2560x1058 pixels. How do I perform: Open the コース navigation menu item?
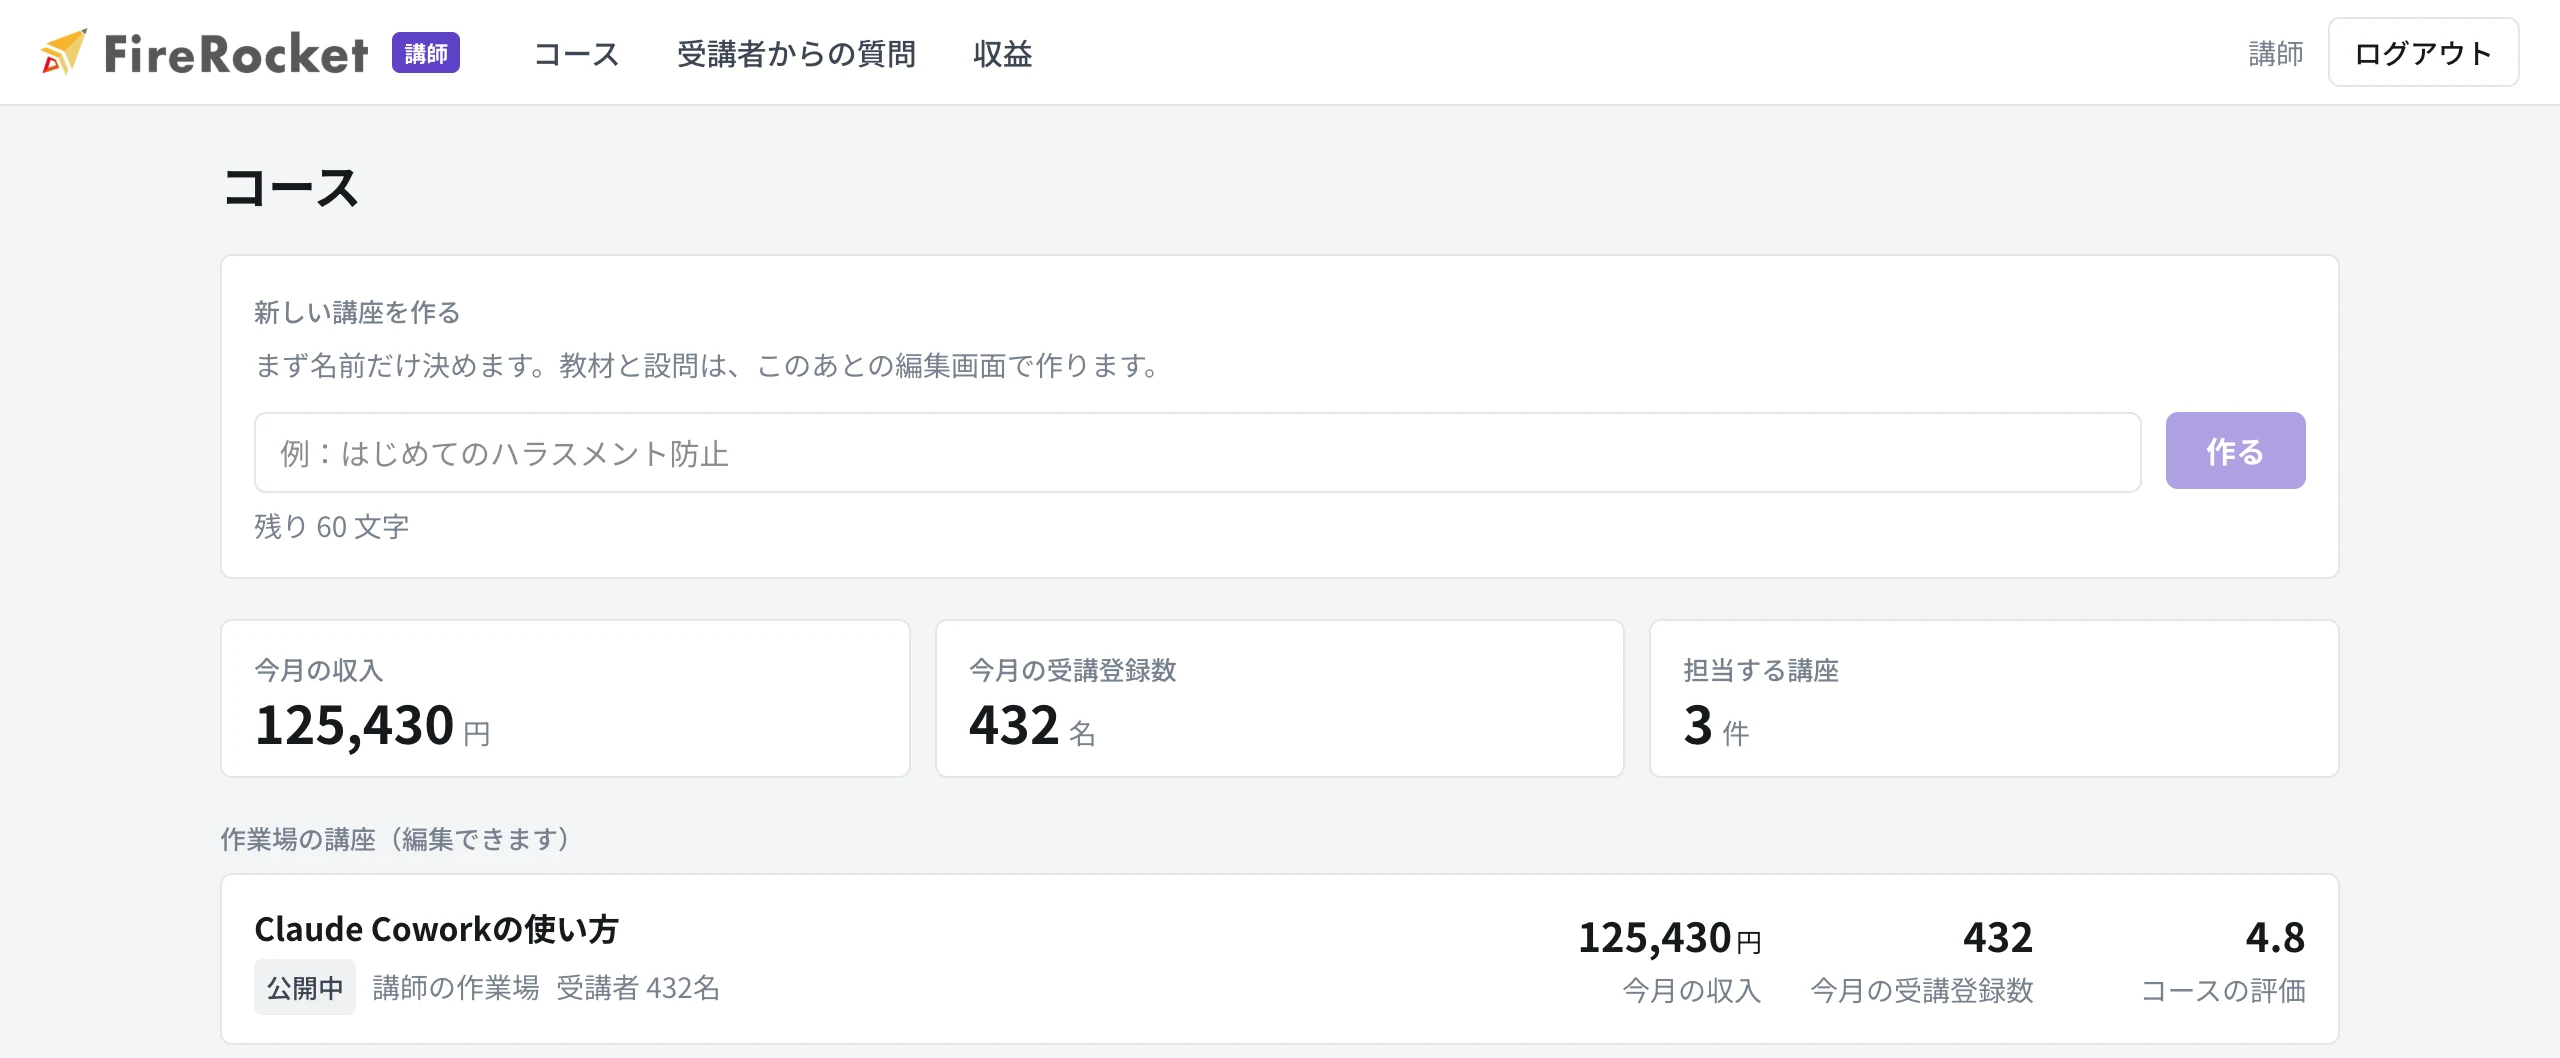(x=577, y=54)
